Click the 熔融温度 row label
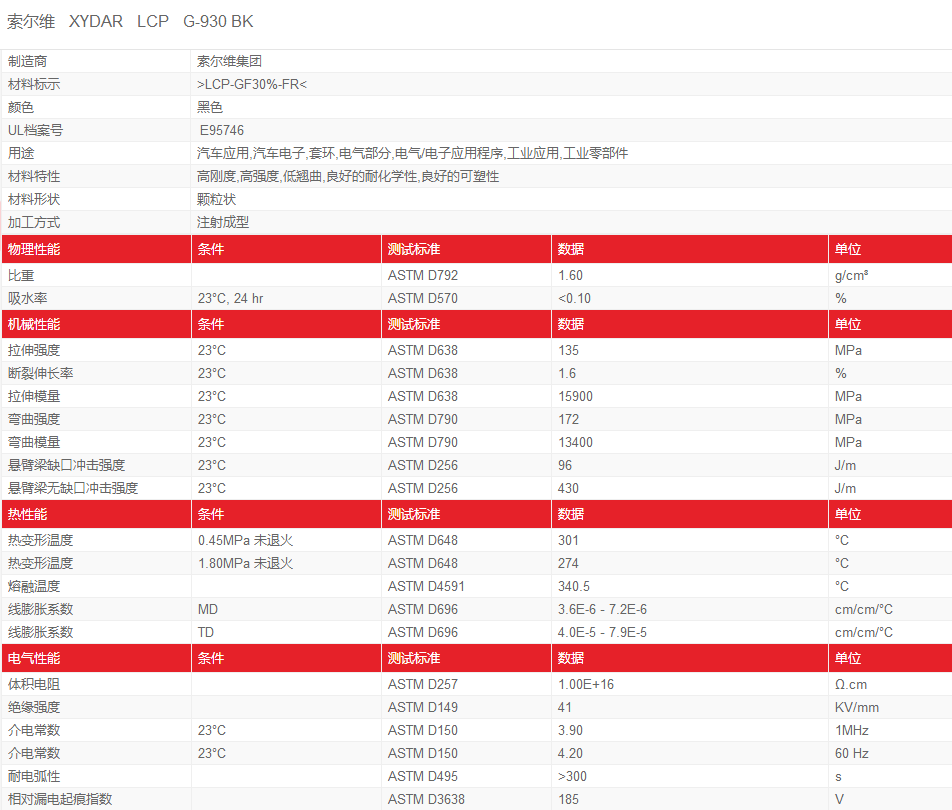952x810 pixels. coord(34,587)
